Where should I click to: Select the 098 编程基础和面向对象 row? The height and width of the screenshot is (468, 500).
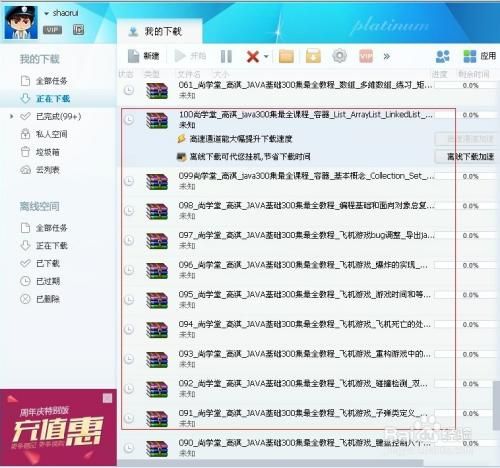pos(308,211)
